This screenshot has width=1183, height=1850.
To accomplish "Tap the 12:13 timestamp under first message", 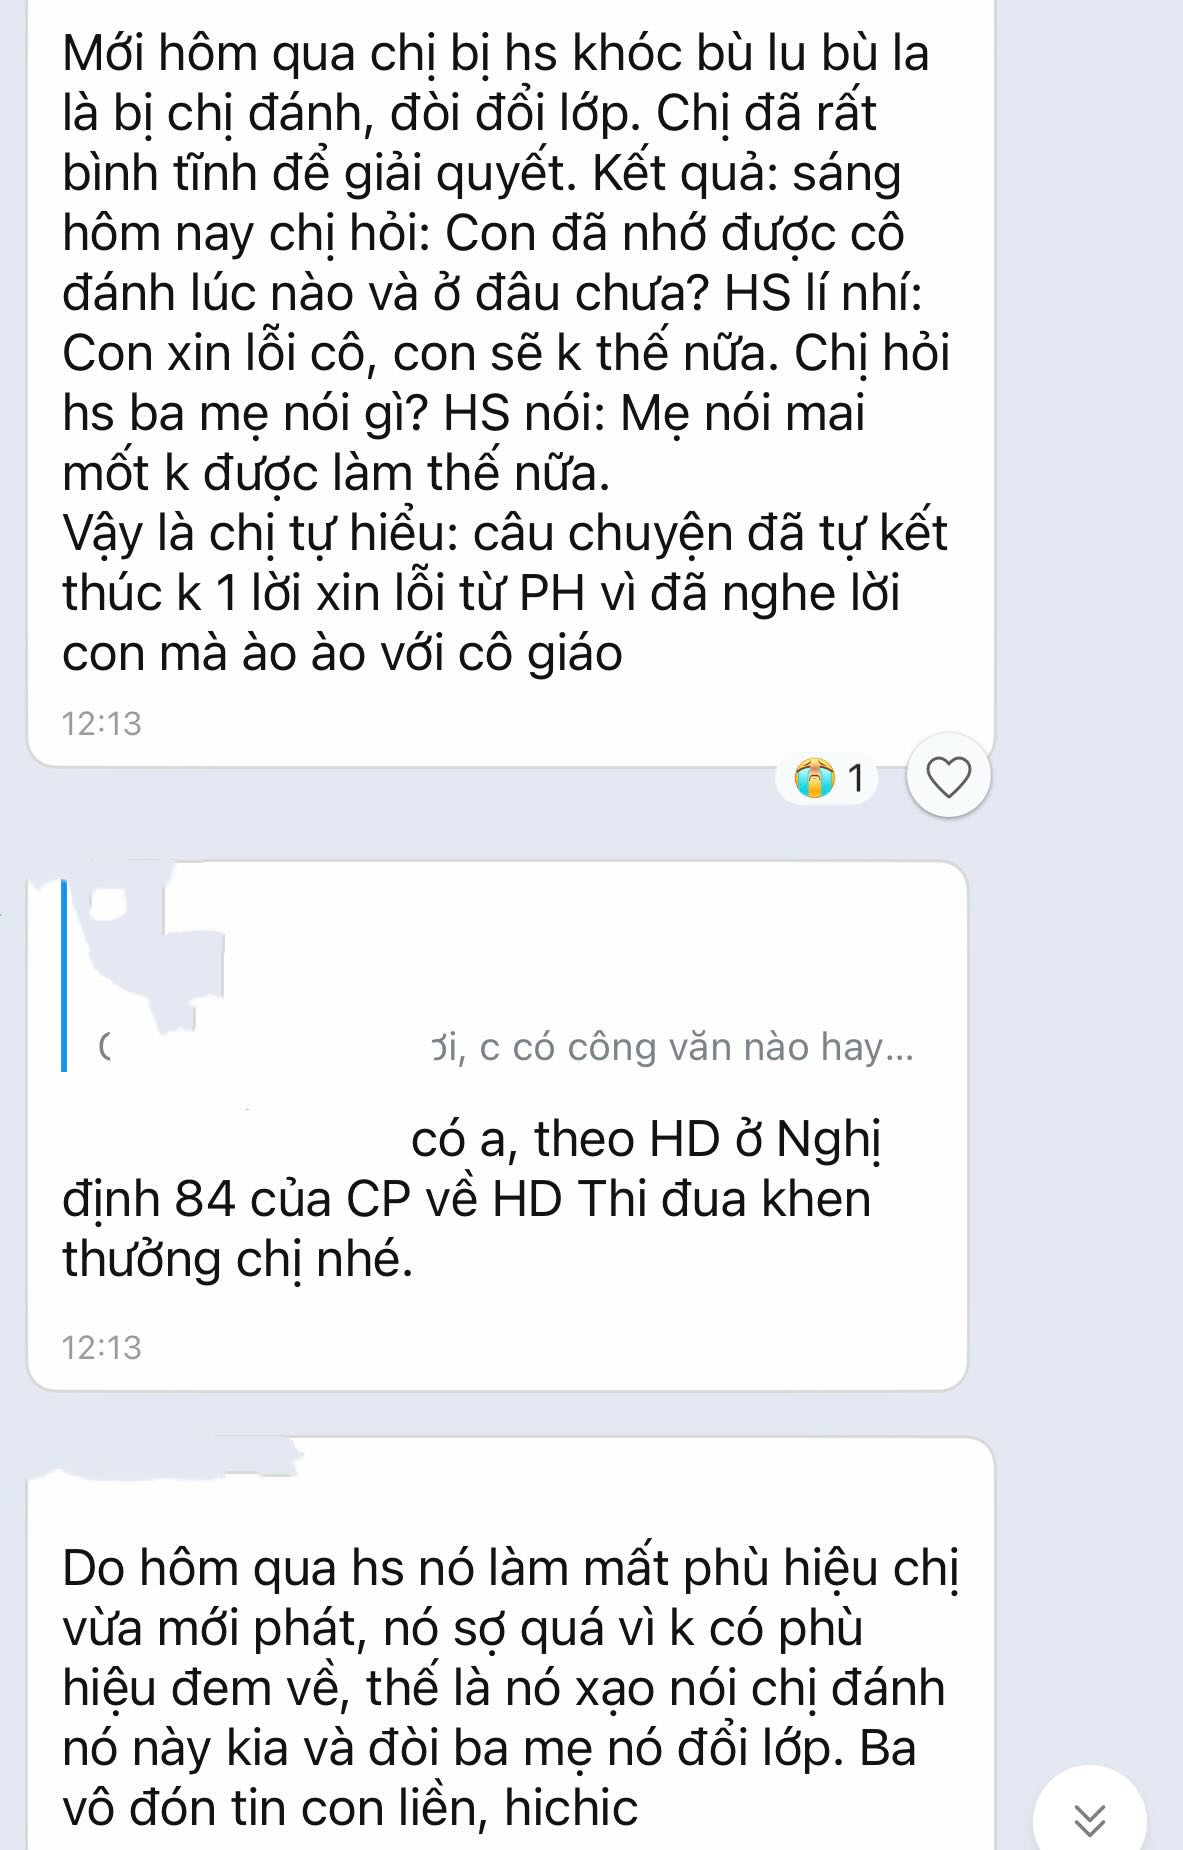I will pyautogui.click(x=102, y=723).
